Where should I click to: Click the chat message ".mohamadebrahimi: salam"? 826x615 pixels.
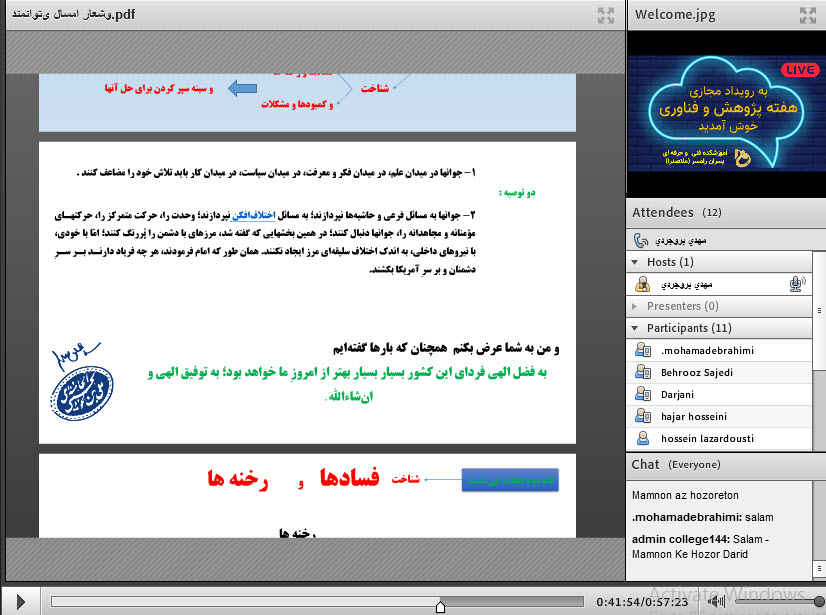click(x=703, y=518)
